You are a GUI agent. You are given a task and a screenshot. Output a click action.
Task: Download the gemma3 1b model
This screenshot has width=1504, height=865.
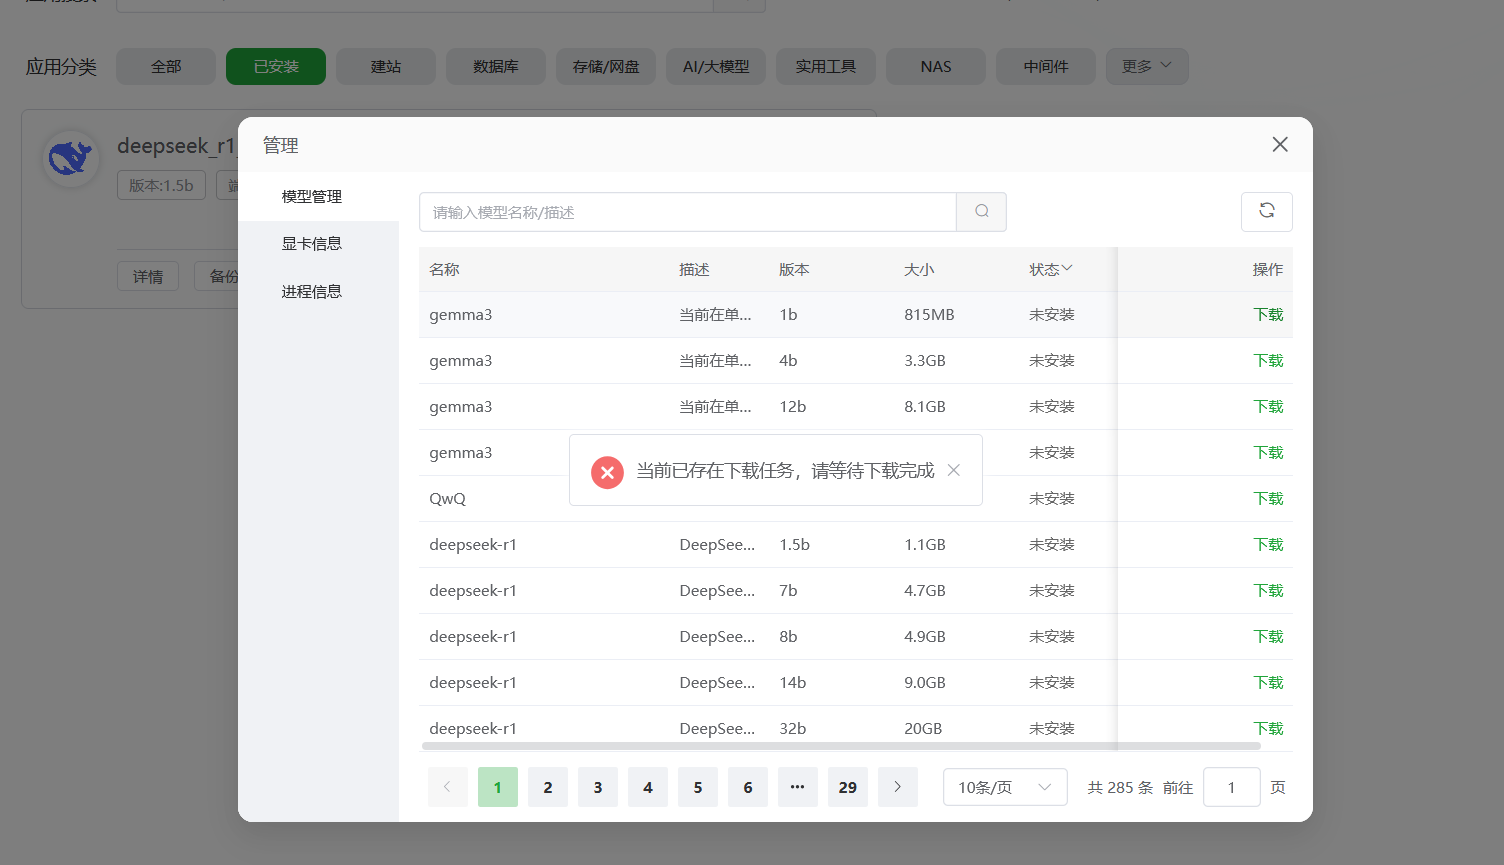point(1268,315)
